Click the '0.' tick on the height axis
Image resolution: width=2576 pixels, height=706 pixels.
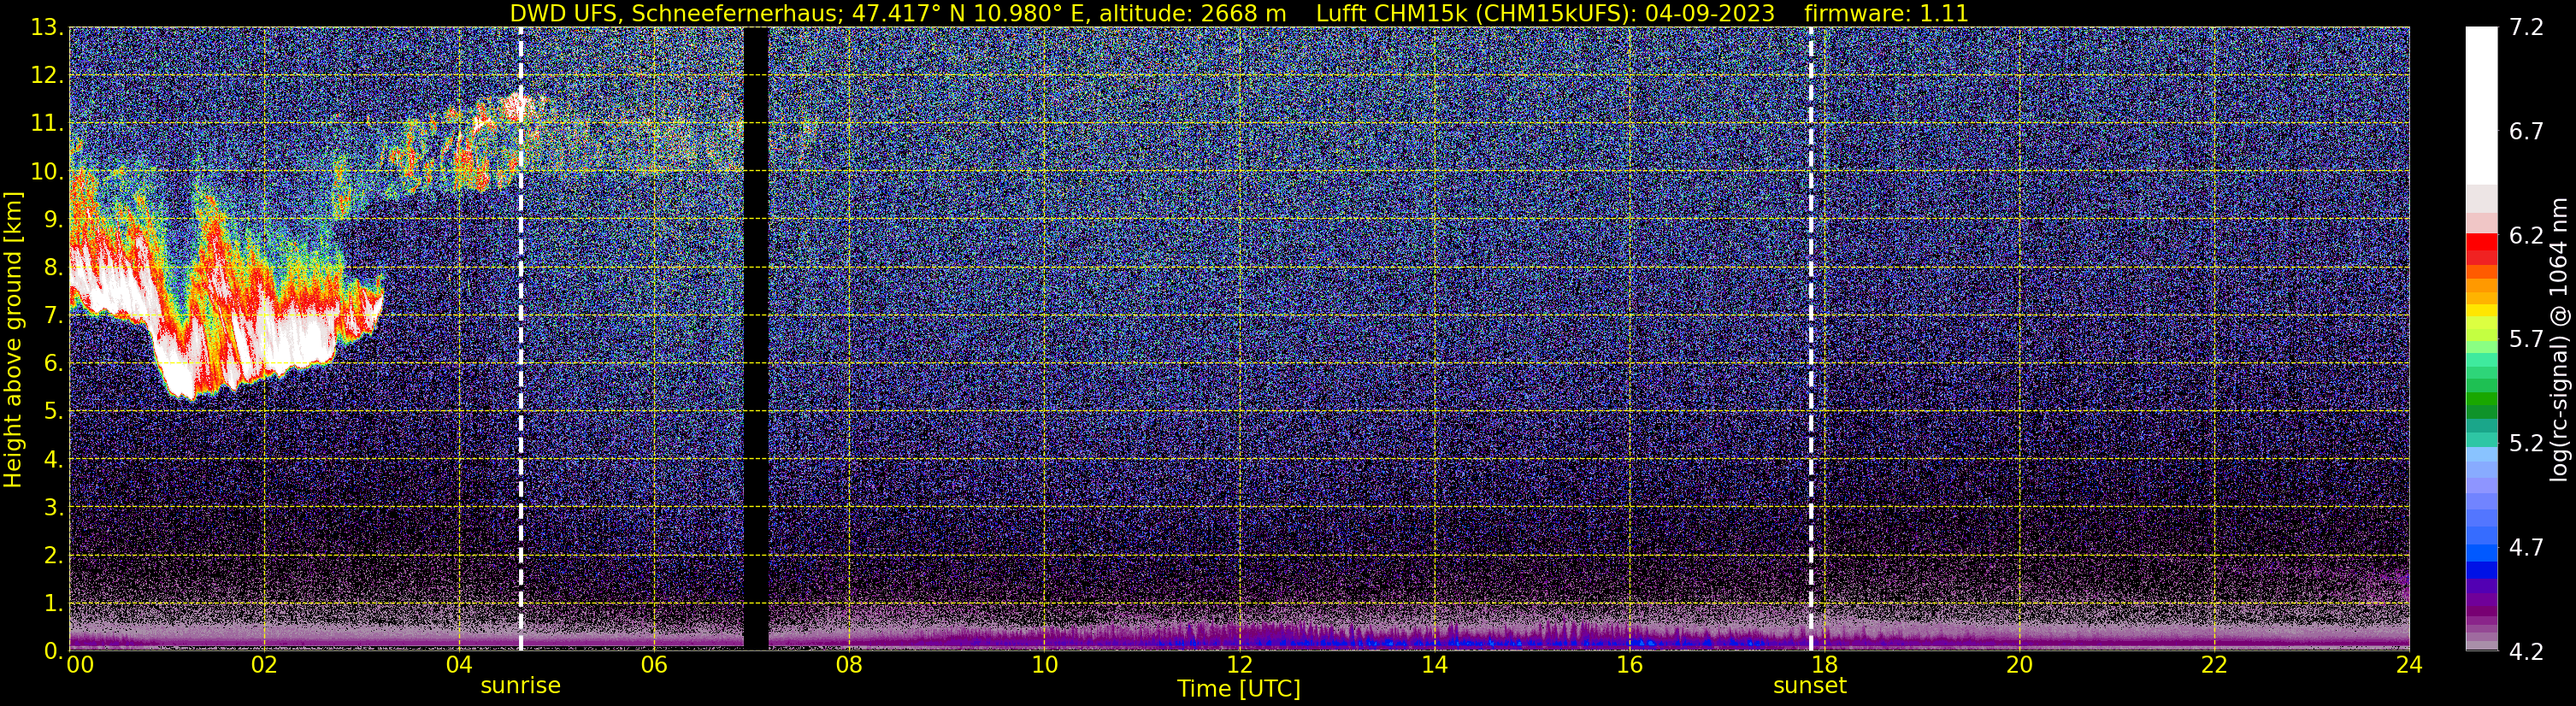point(53,651)
